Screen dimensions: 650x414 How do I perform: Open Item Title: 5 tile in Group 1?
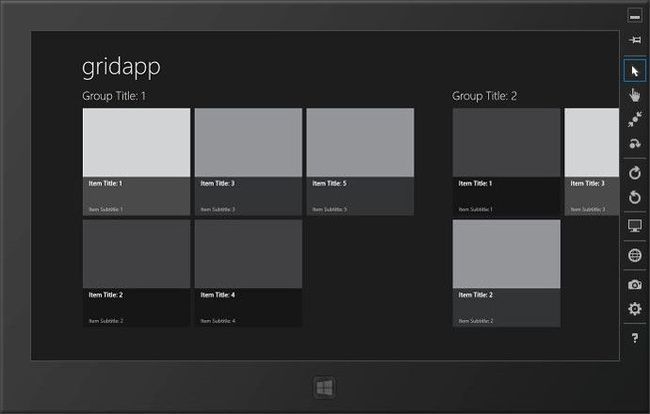tap(360, 162)
